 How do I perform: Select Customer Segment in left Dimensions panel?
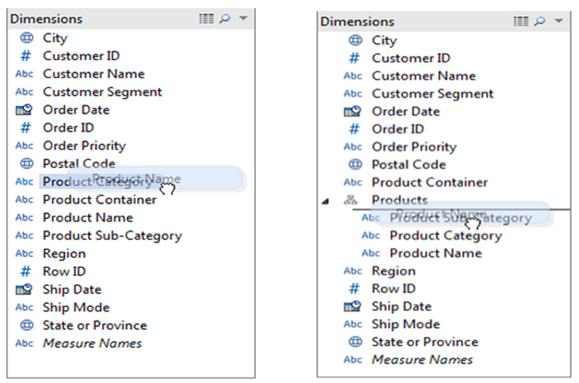coord(102,92)
